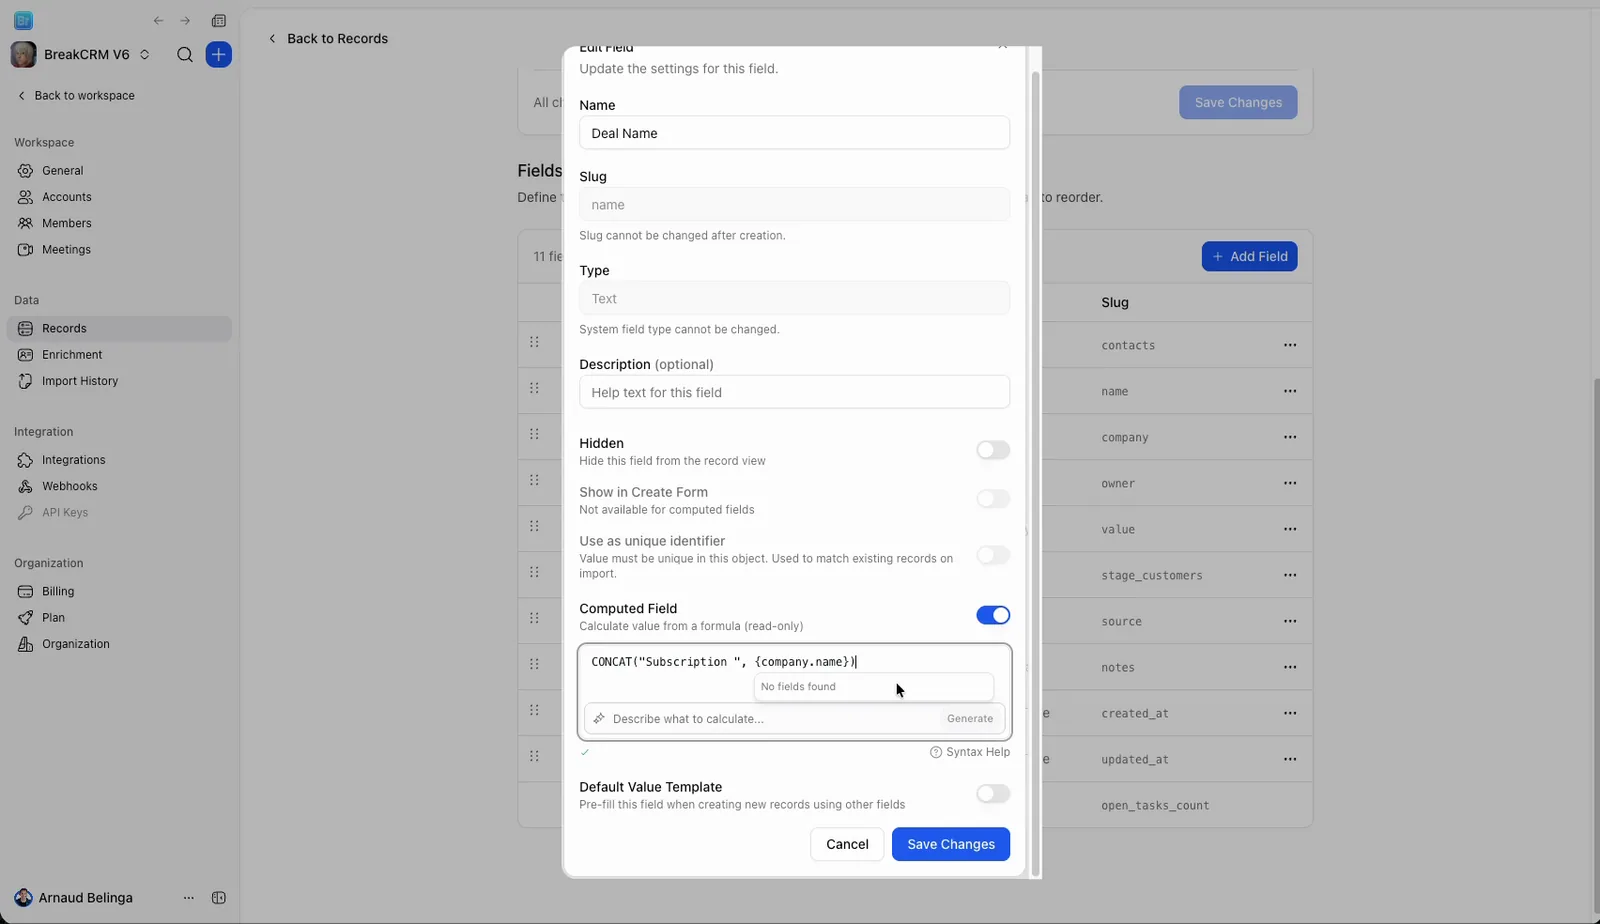Click drag handle icon on the contacts row
Viewport: 1600px width, 924px height.
click(534, 342)
